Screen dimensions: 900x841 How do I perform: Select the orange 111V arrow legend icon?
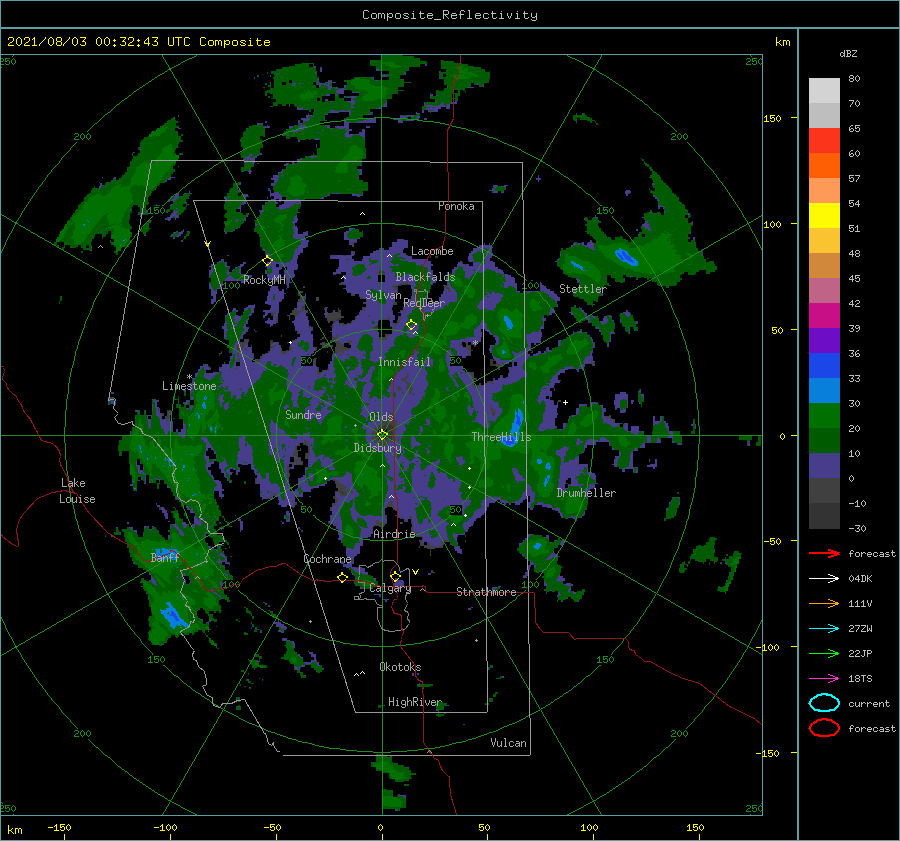824,603
